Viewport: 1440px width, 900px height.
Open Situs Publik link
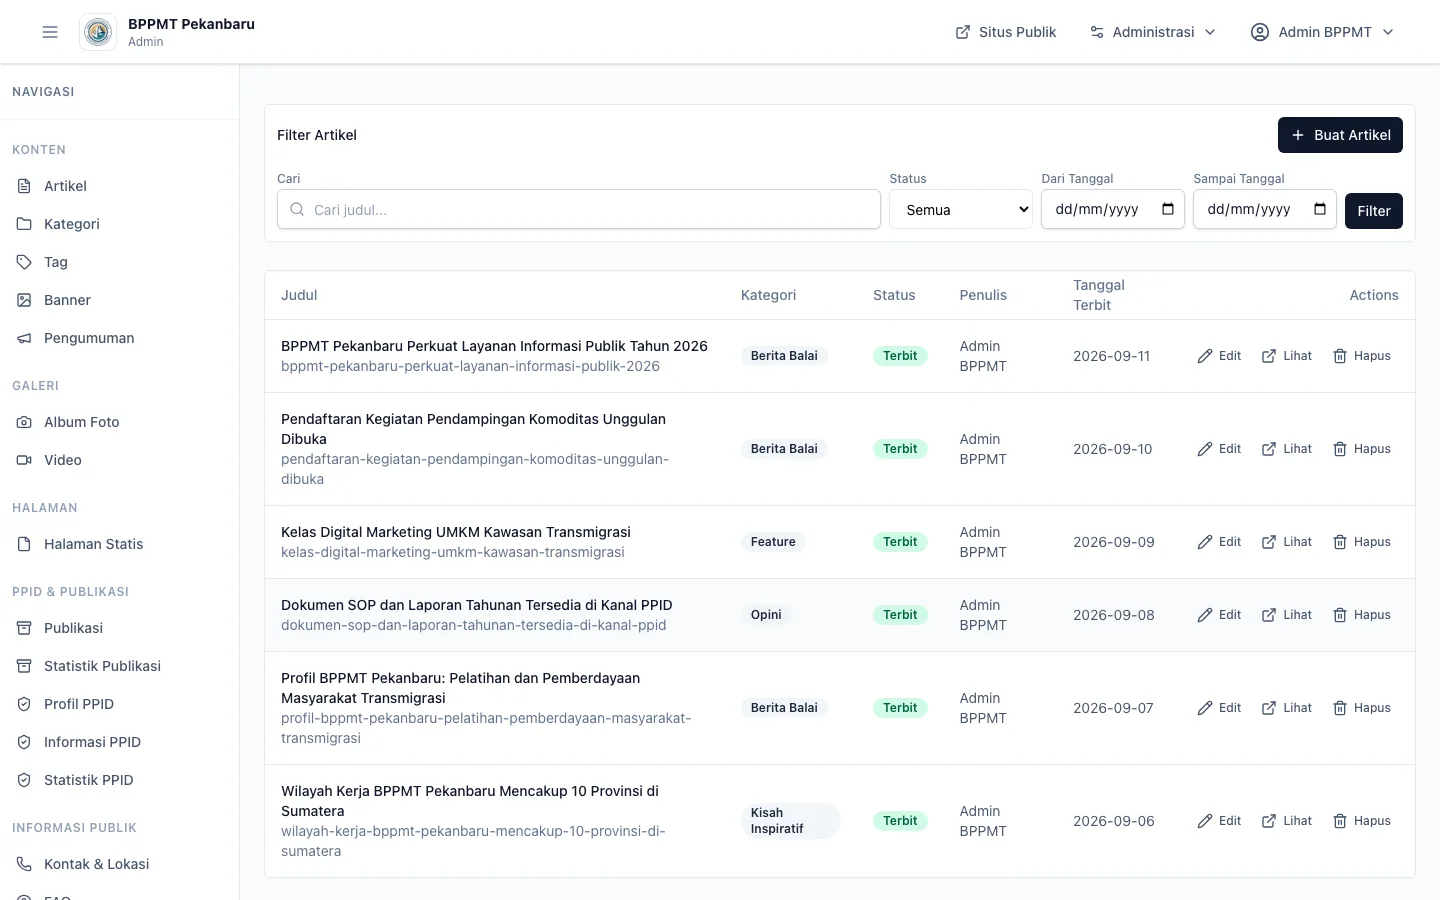point(1006,32)
